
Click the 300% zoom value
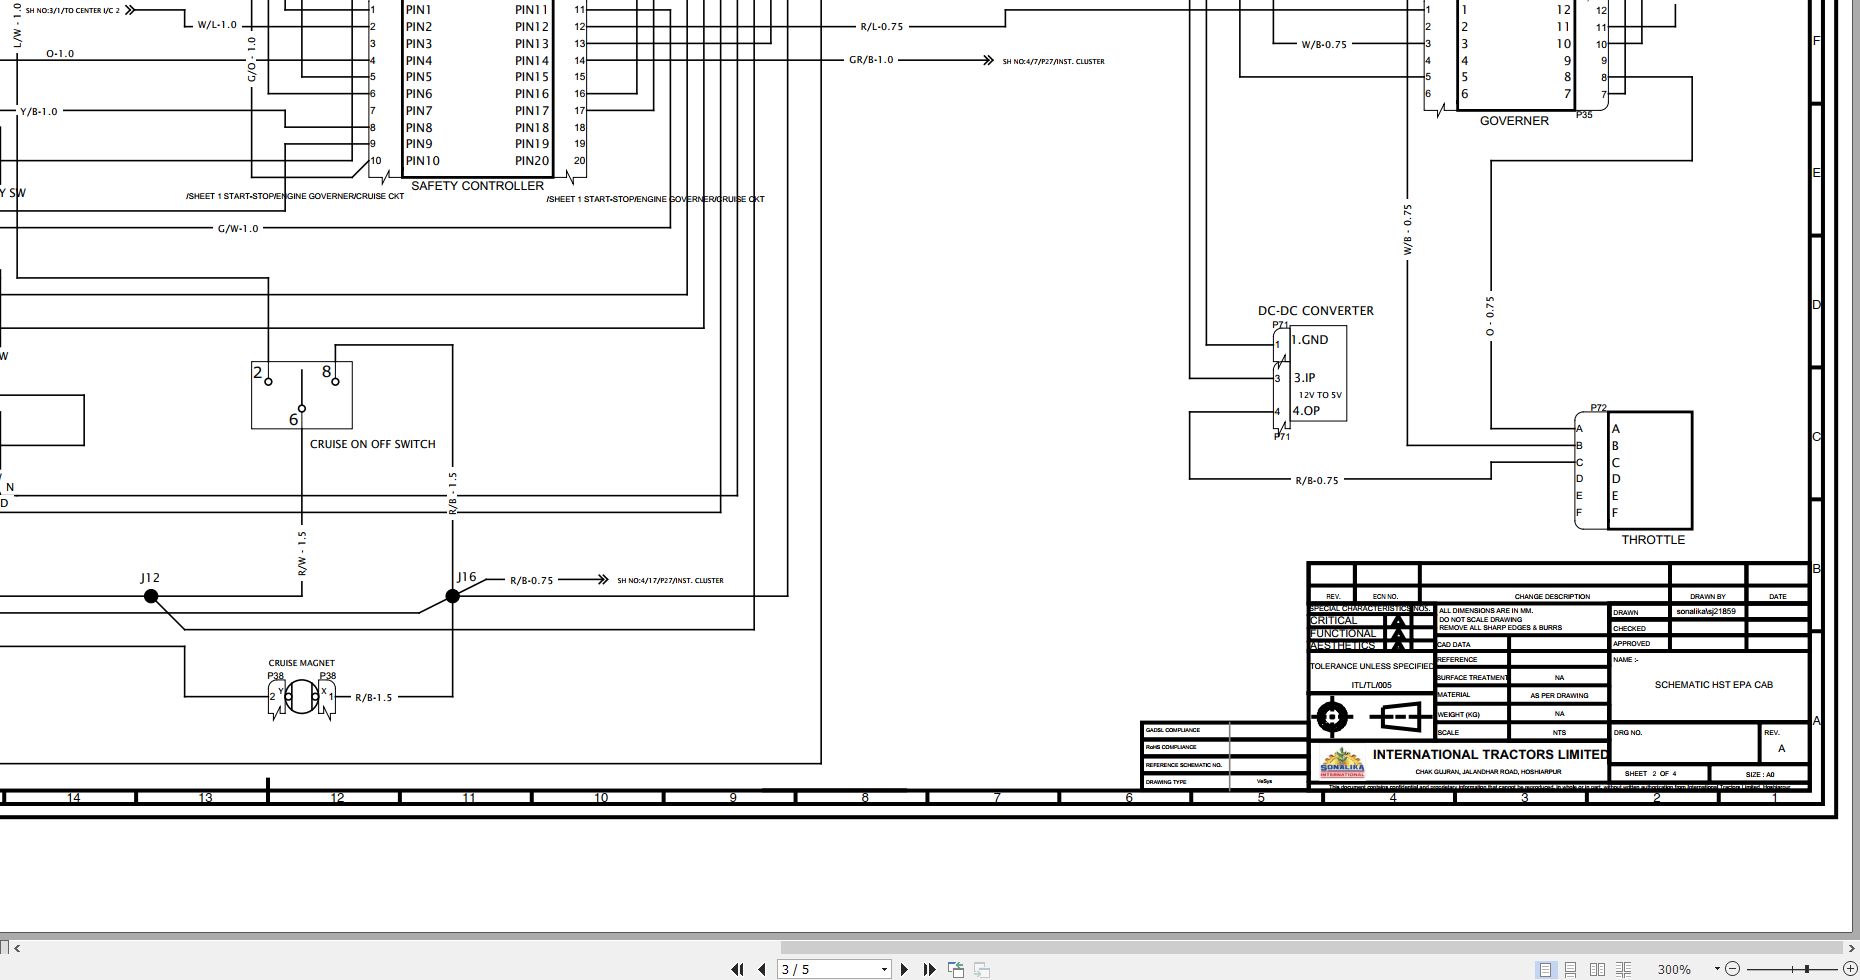1674,969
